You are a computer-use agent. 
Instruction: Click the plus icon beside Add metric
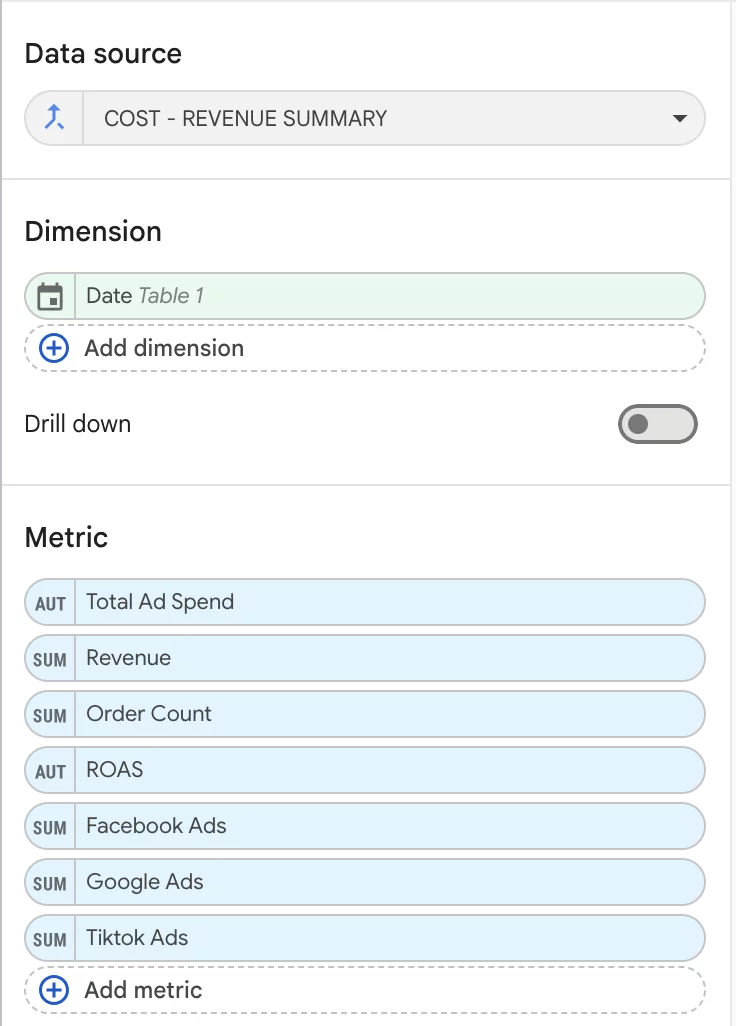(54, 990)
